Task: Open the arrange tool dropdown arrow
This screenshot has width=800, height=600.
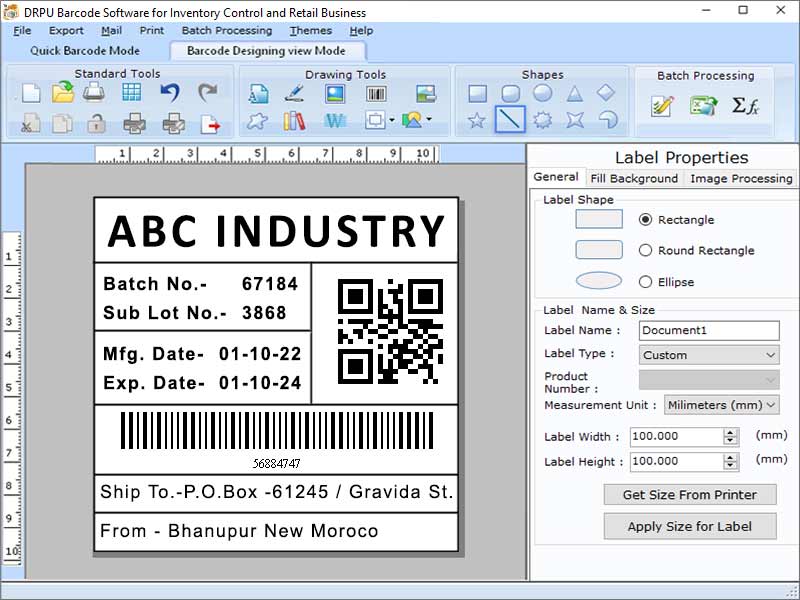Action: pos(392,122)
